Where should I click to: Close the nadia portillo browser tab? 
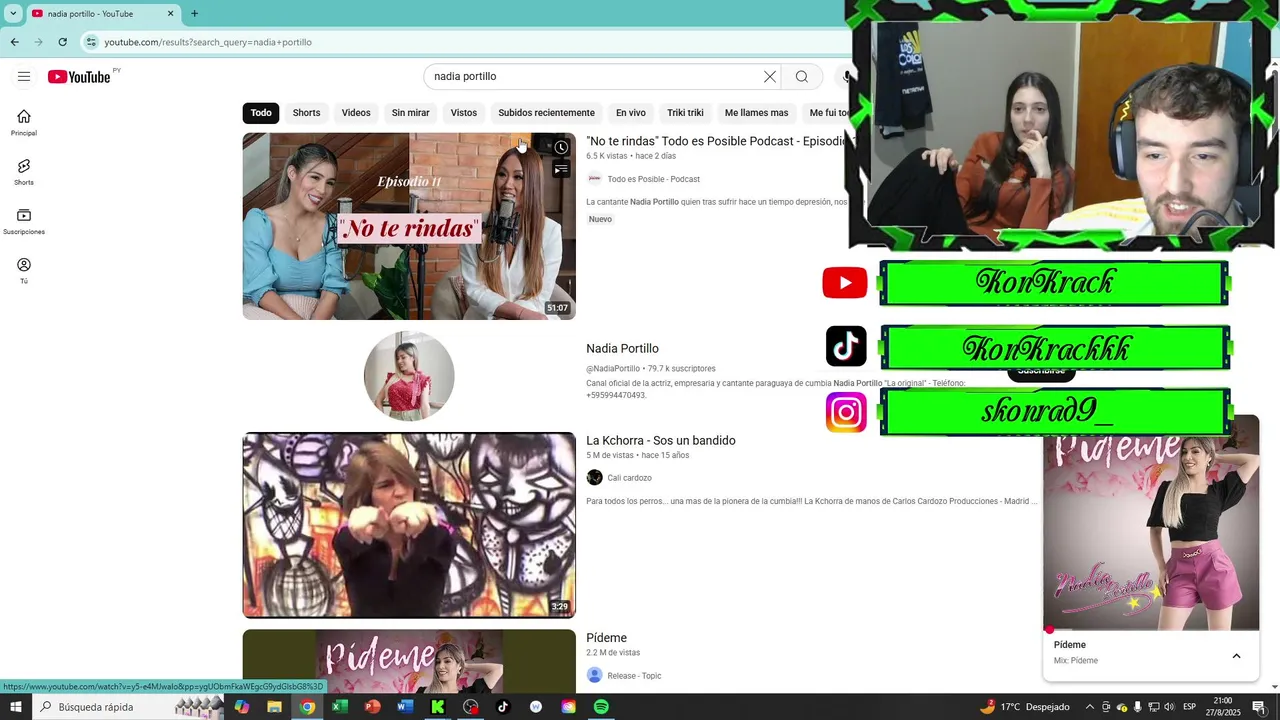170,14
